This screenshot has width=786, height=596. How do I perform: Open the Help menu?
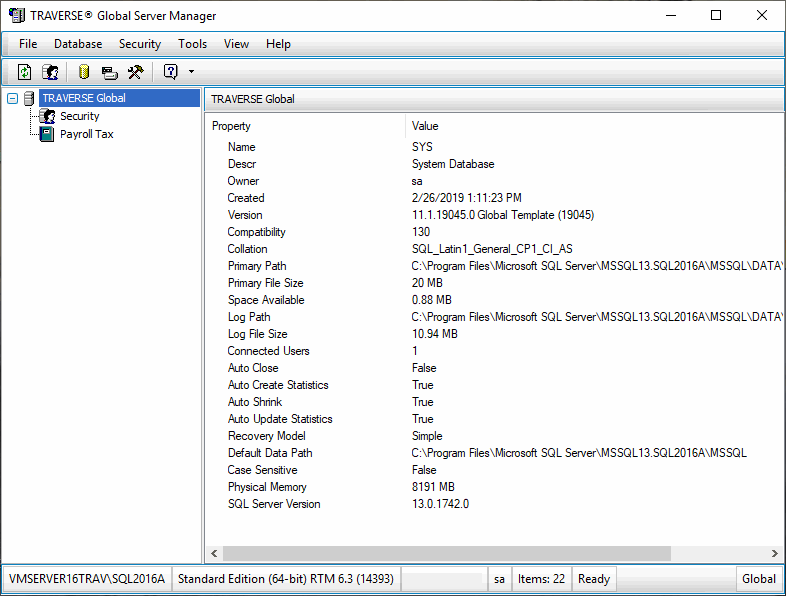[x=278, y=44]
